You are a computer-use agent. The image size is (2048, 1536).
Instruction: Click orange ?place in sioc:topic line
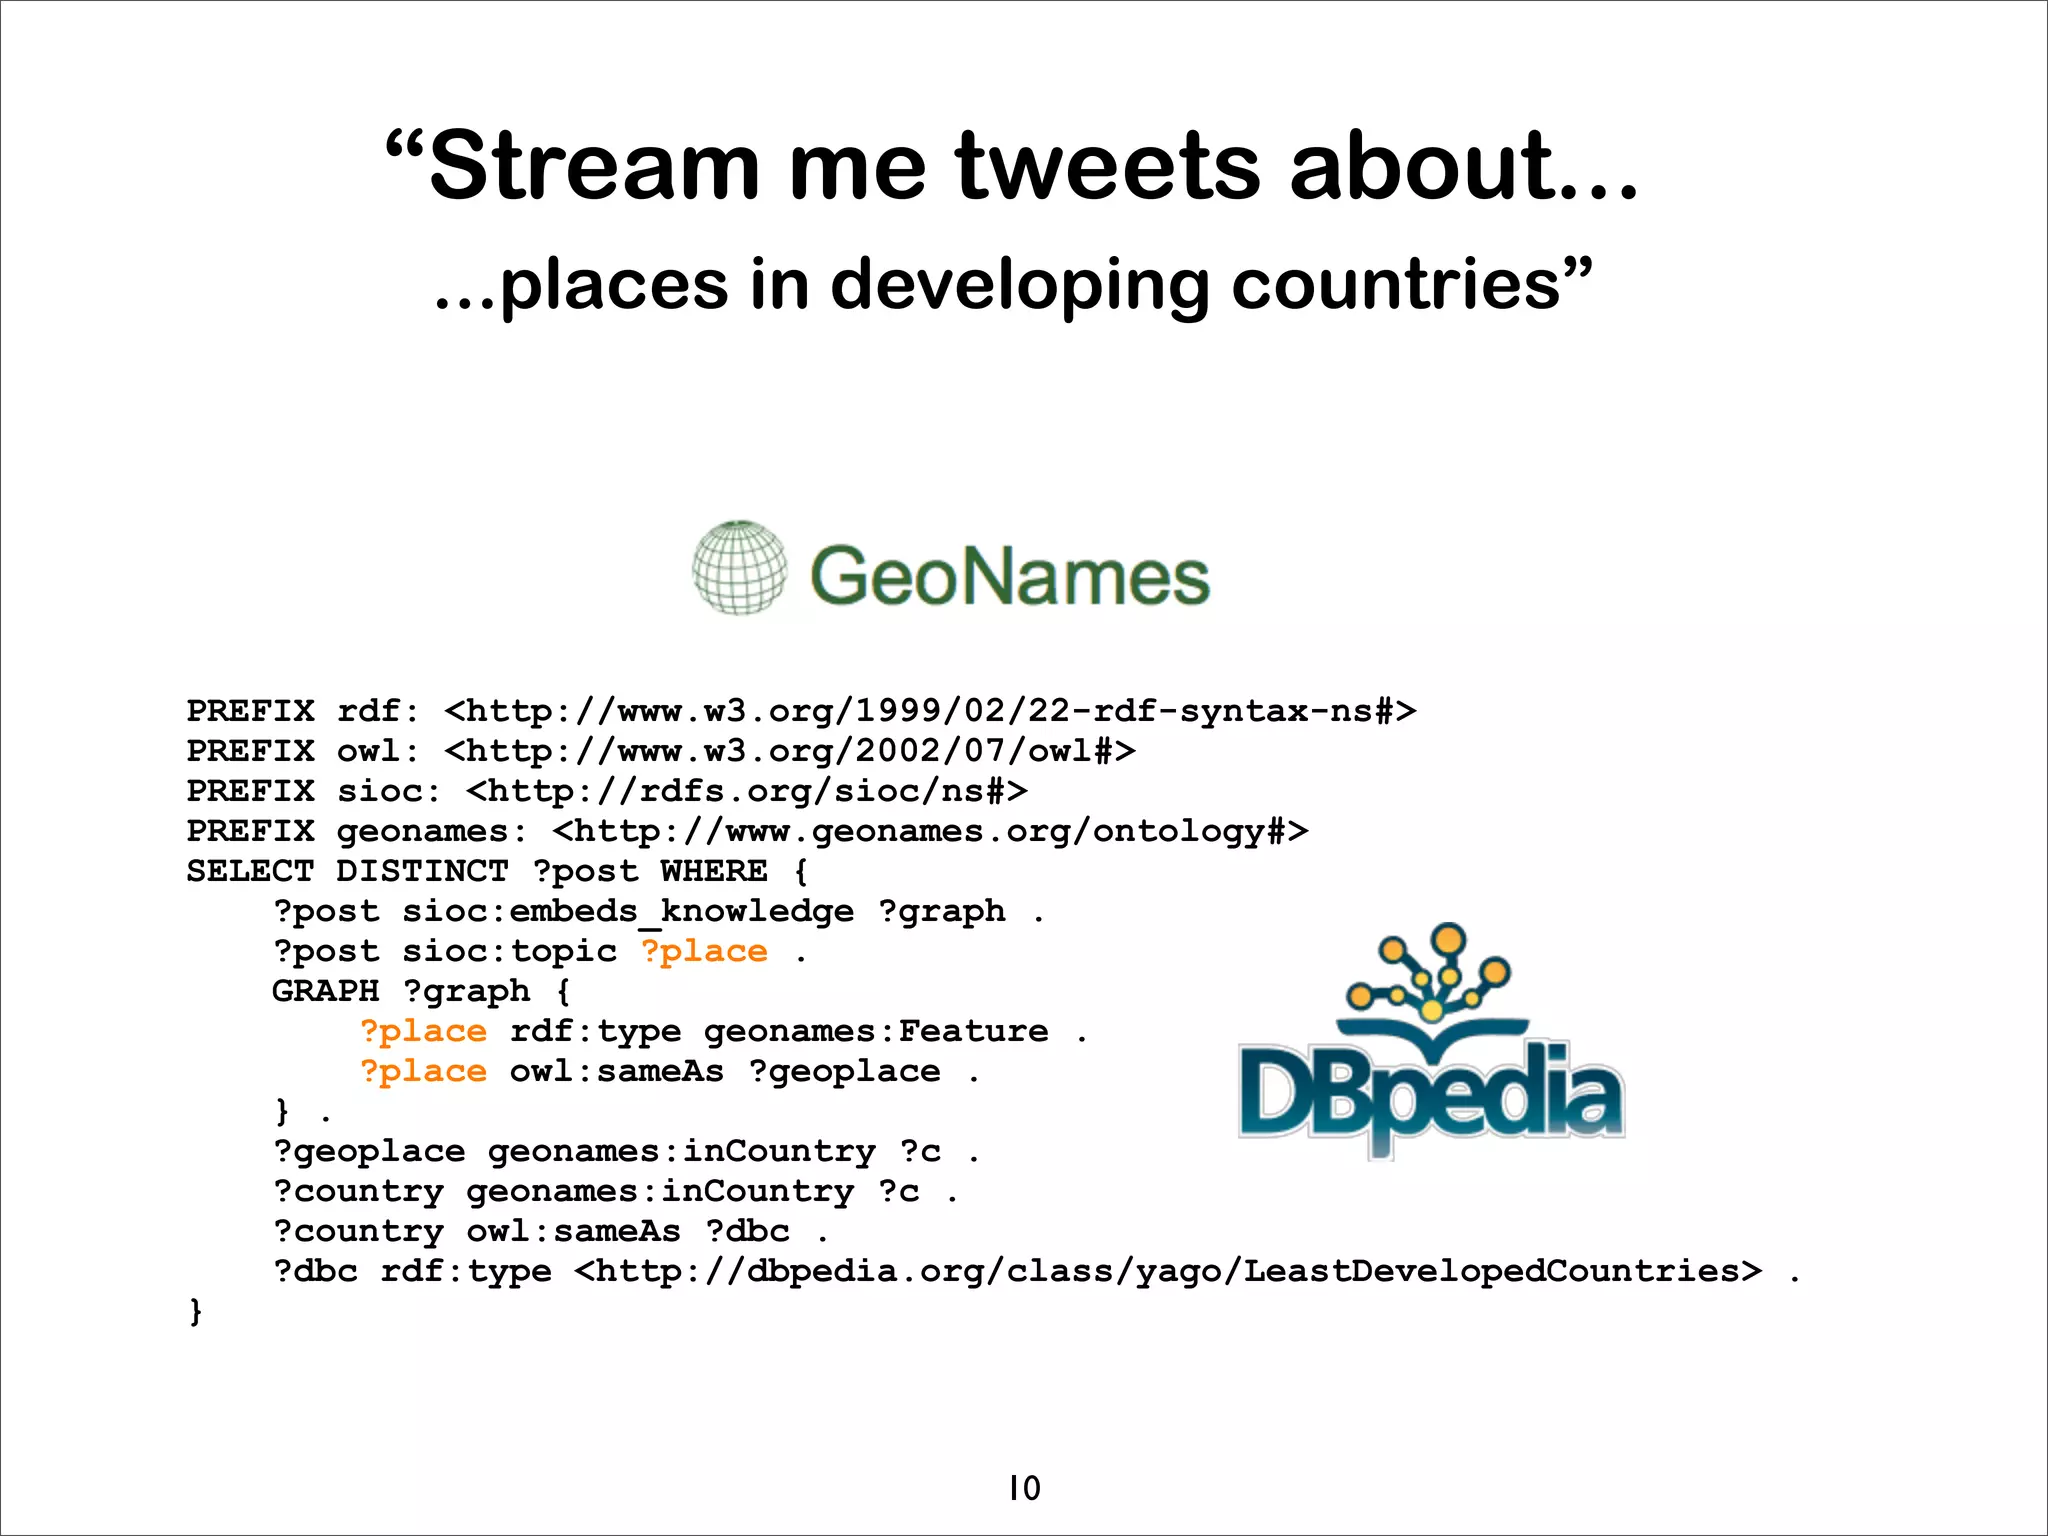pyautogui.click(x=704, y=951)
